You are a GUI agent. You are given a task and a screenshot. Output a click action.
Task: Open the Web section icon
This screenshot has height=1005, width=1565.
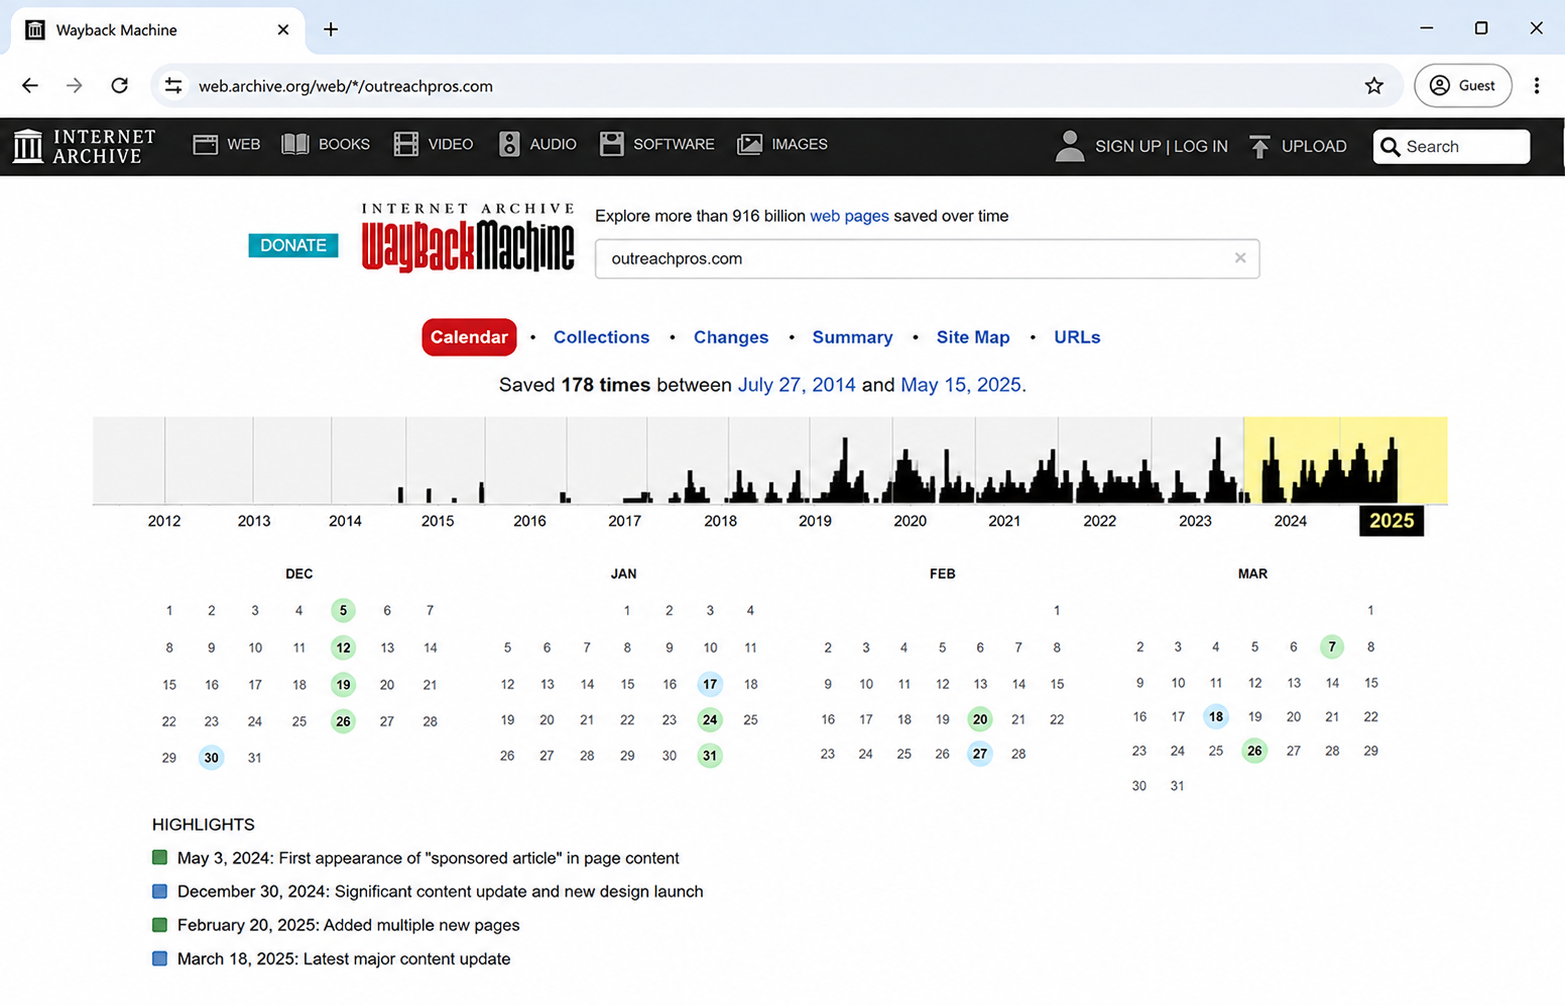(205, 145)
